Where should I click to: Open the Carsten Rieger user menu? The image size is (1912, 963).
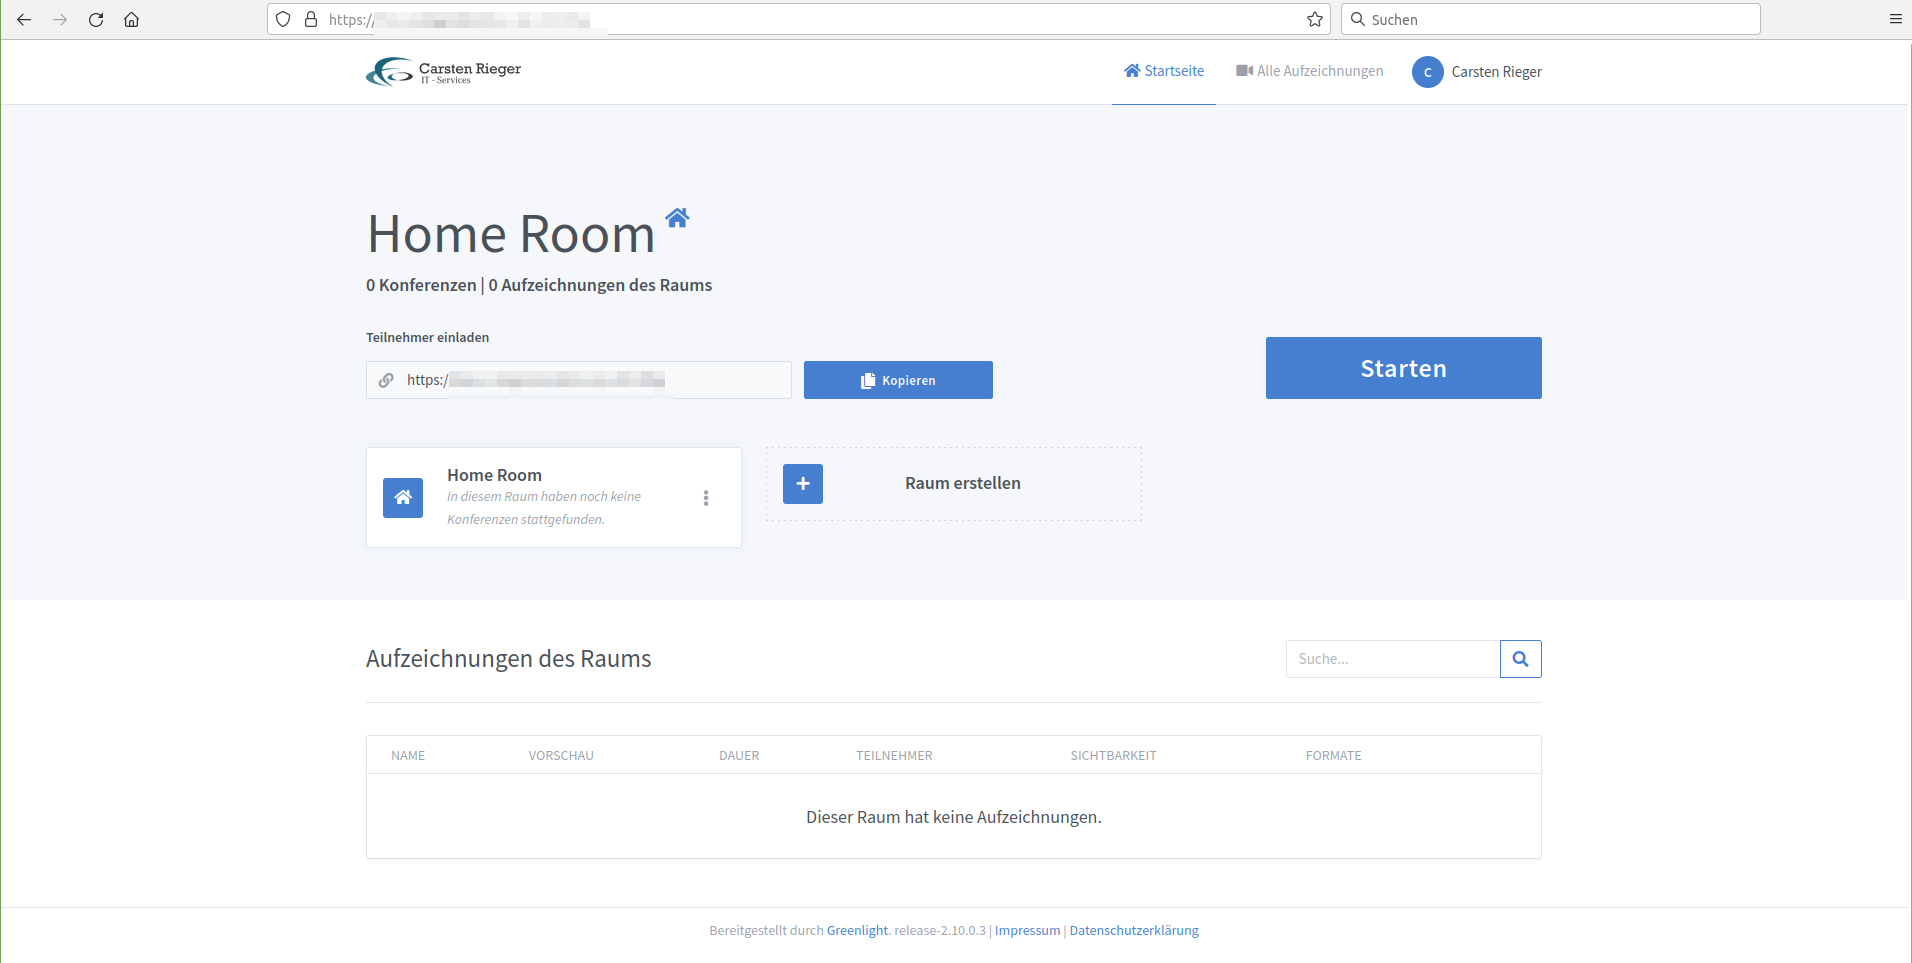1477,72
